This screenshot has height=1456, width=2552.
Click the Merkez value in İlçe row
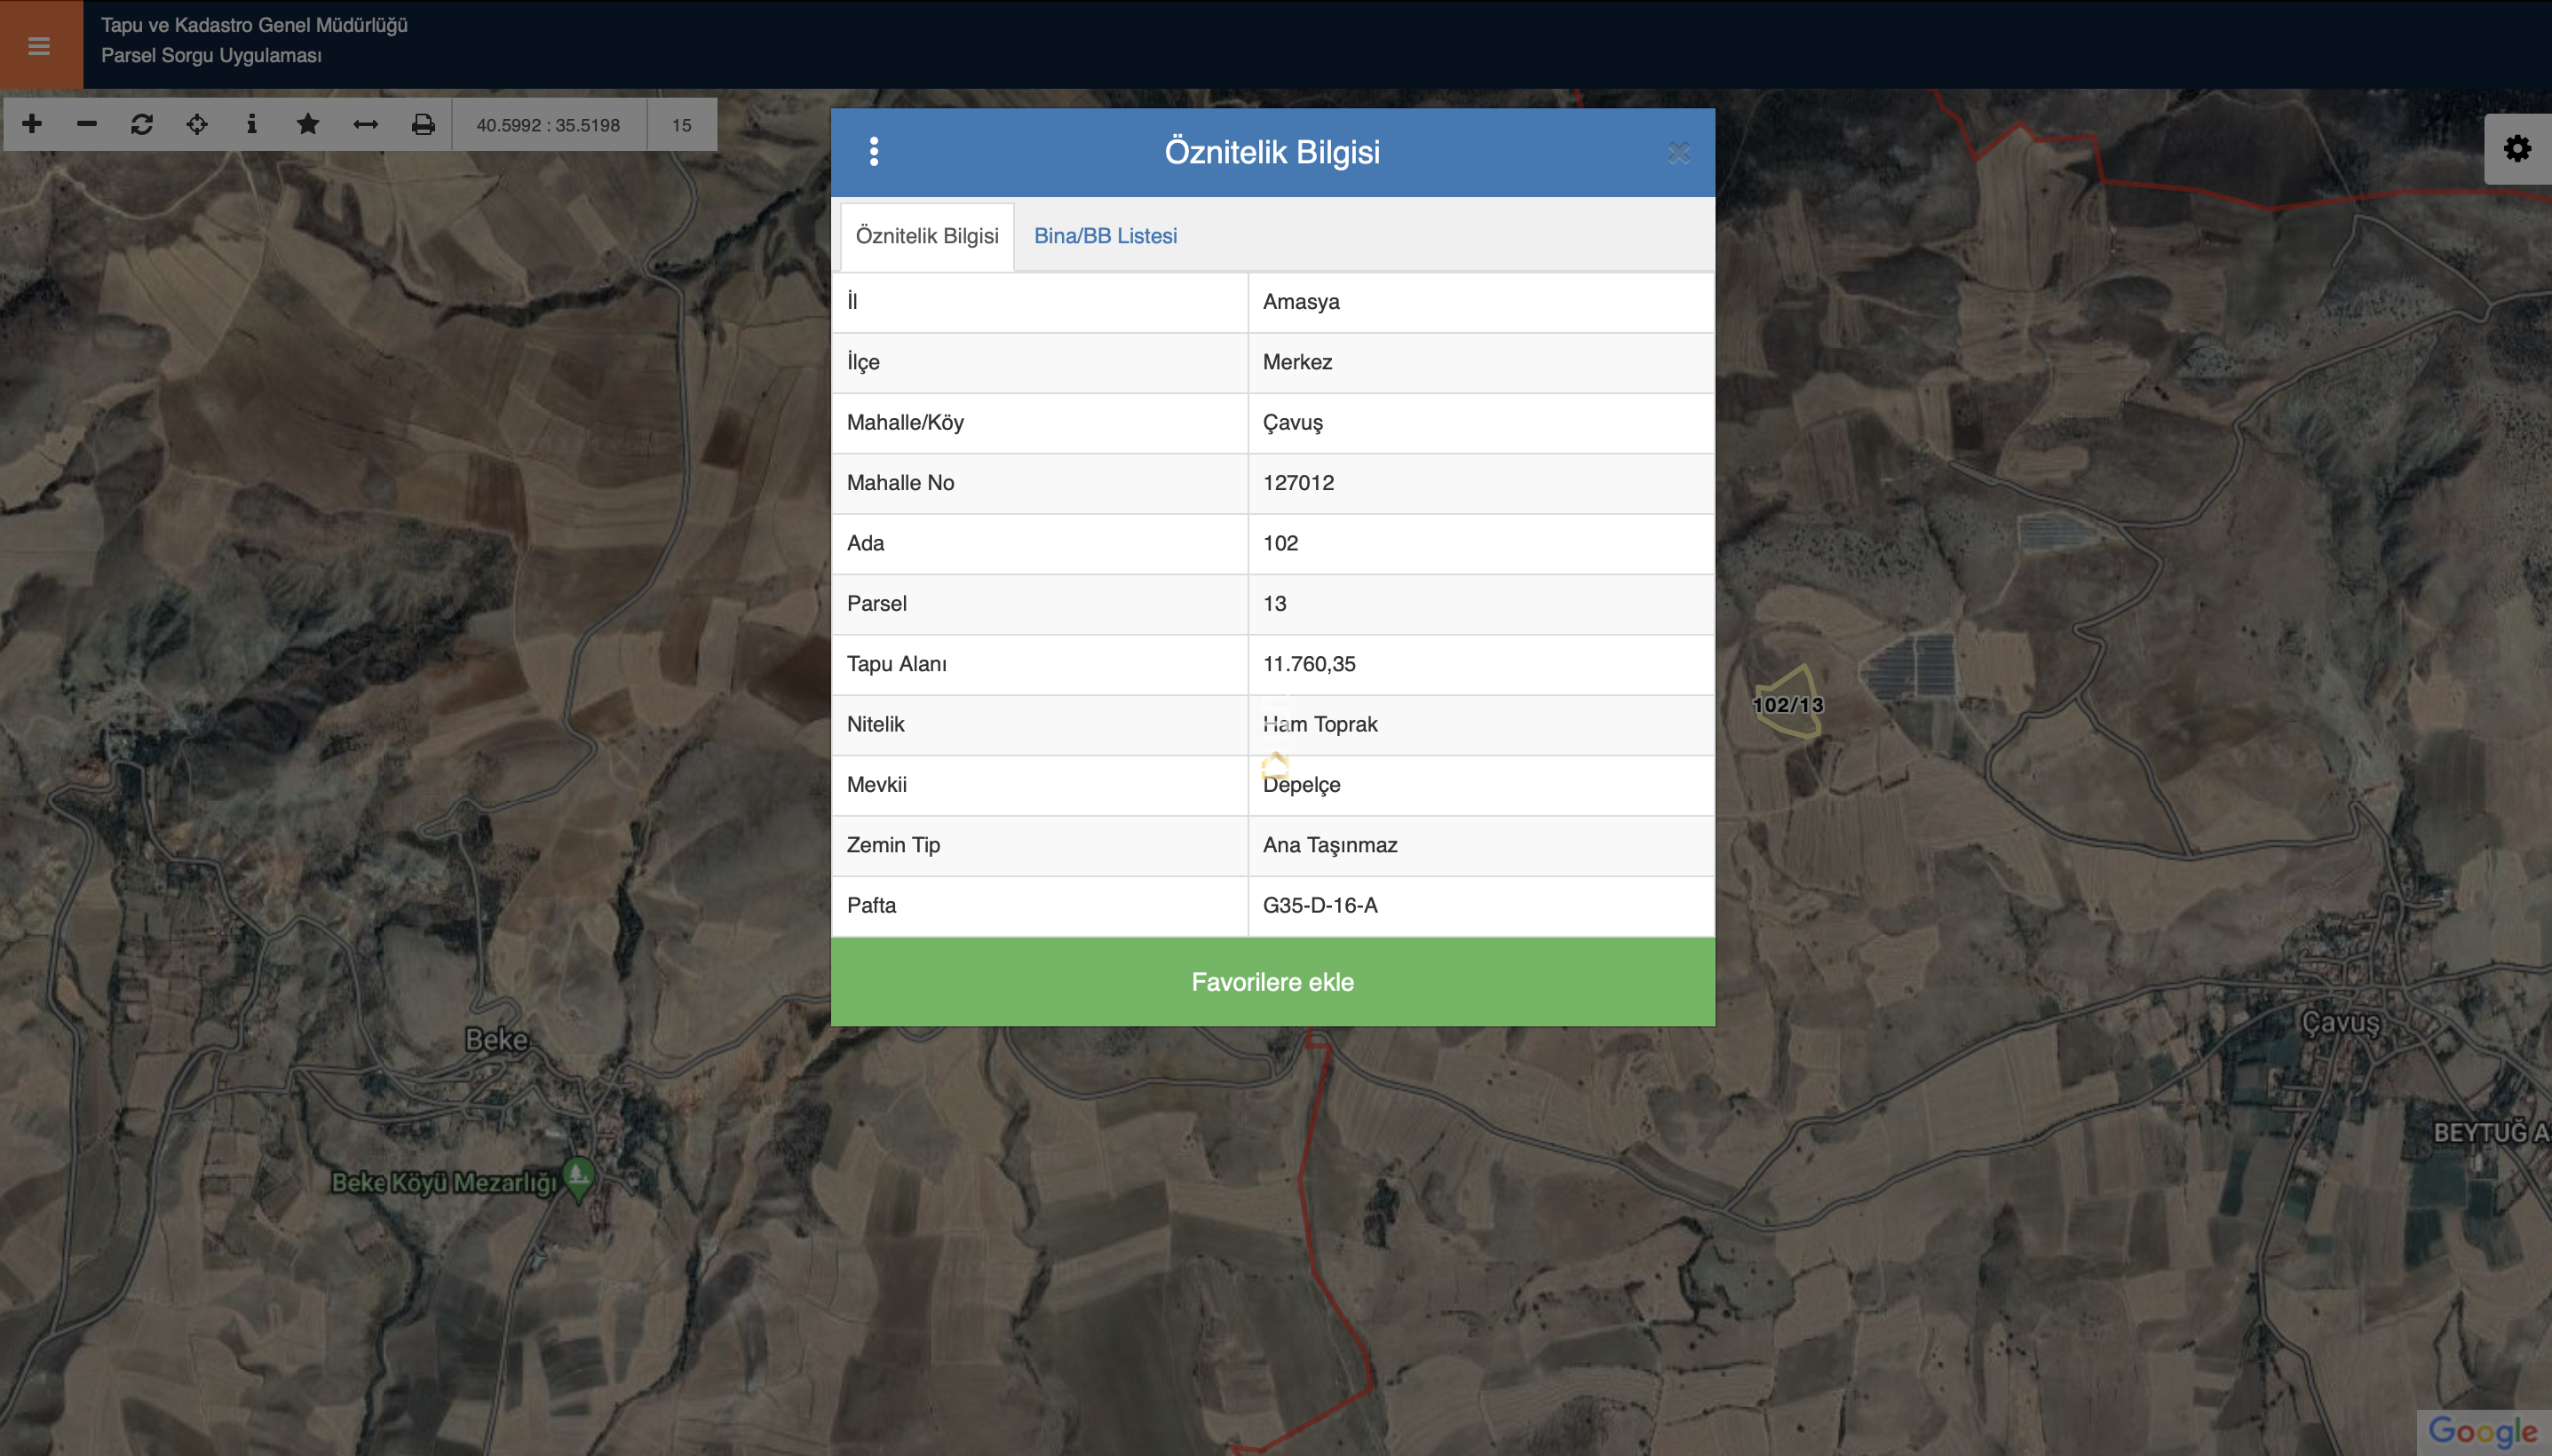pyautogui.click(x=1297, y=362)
